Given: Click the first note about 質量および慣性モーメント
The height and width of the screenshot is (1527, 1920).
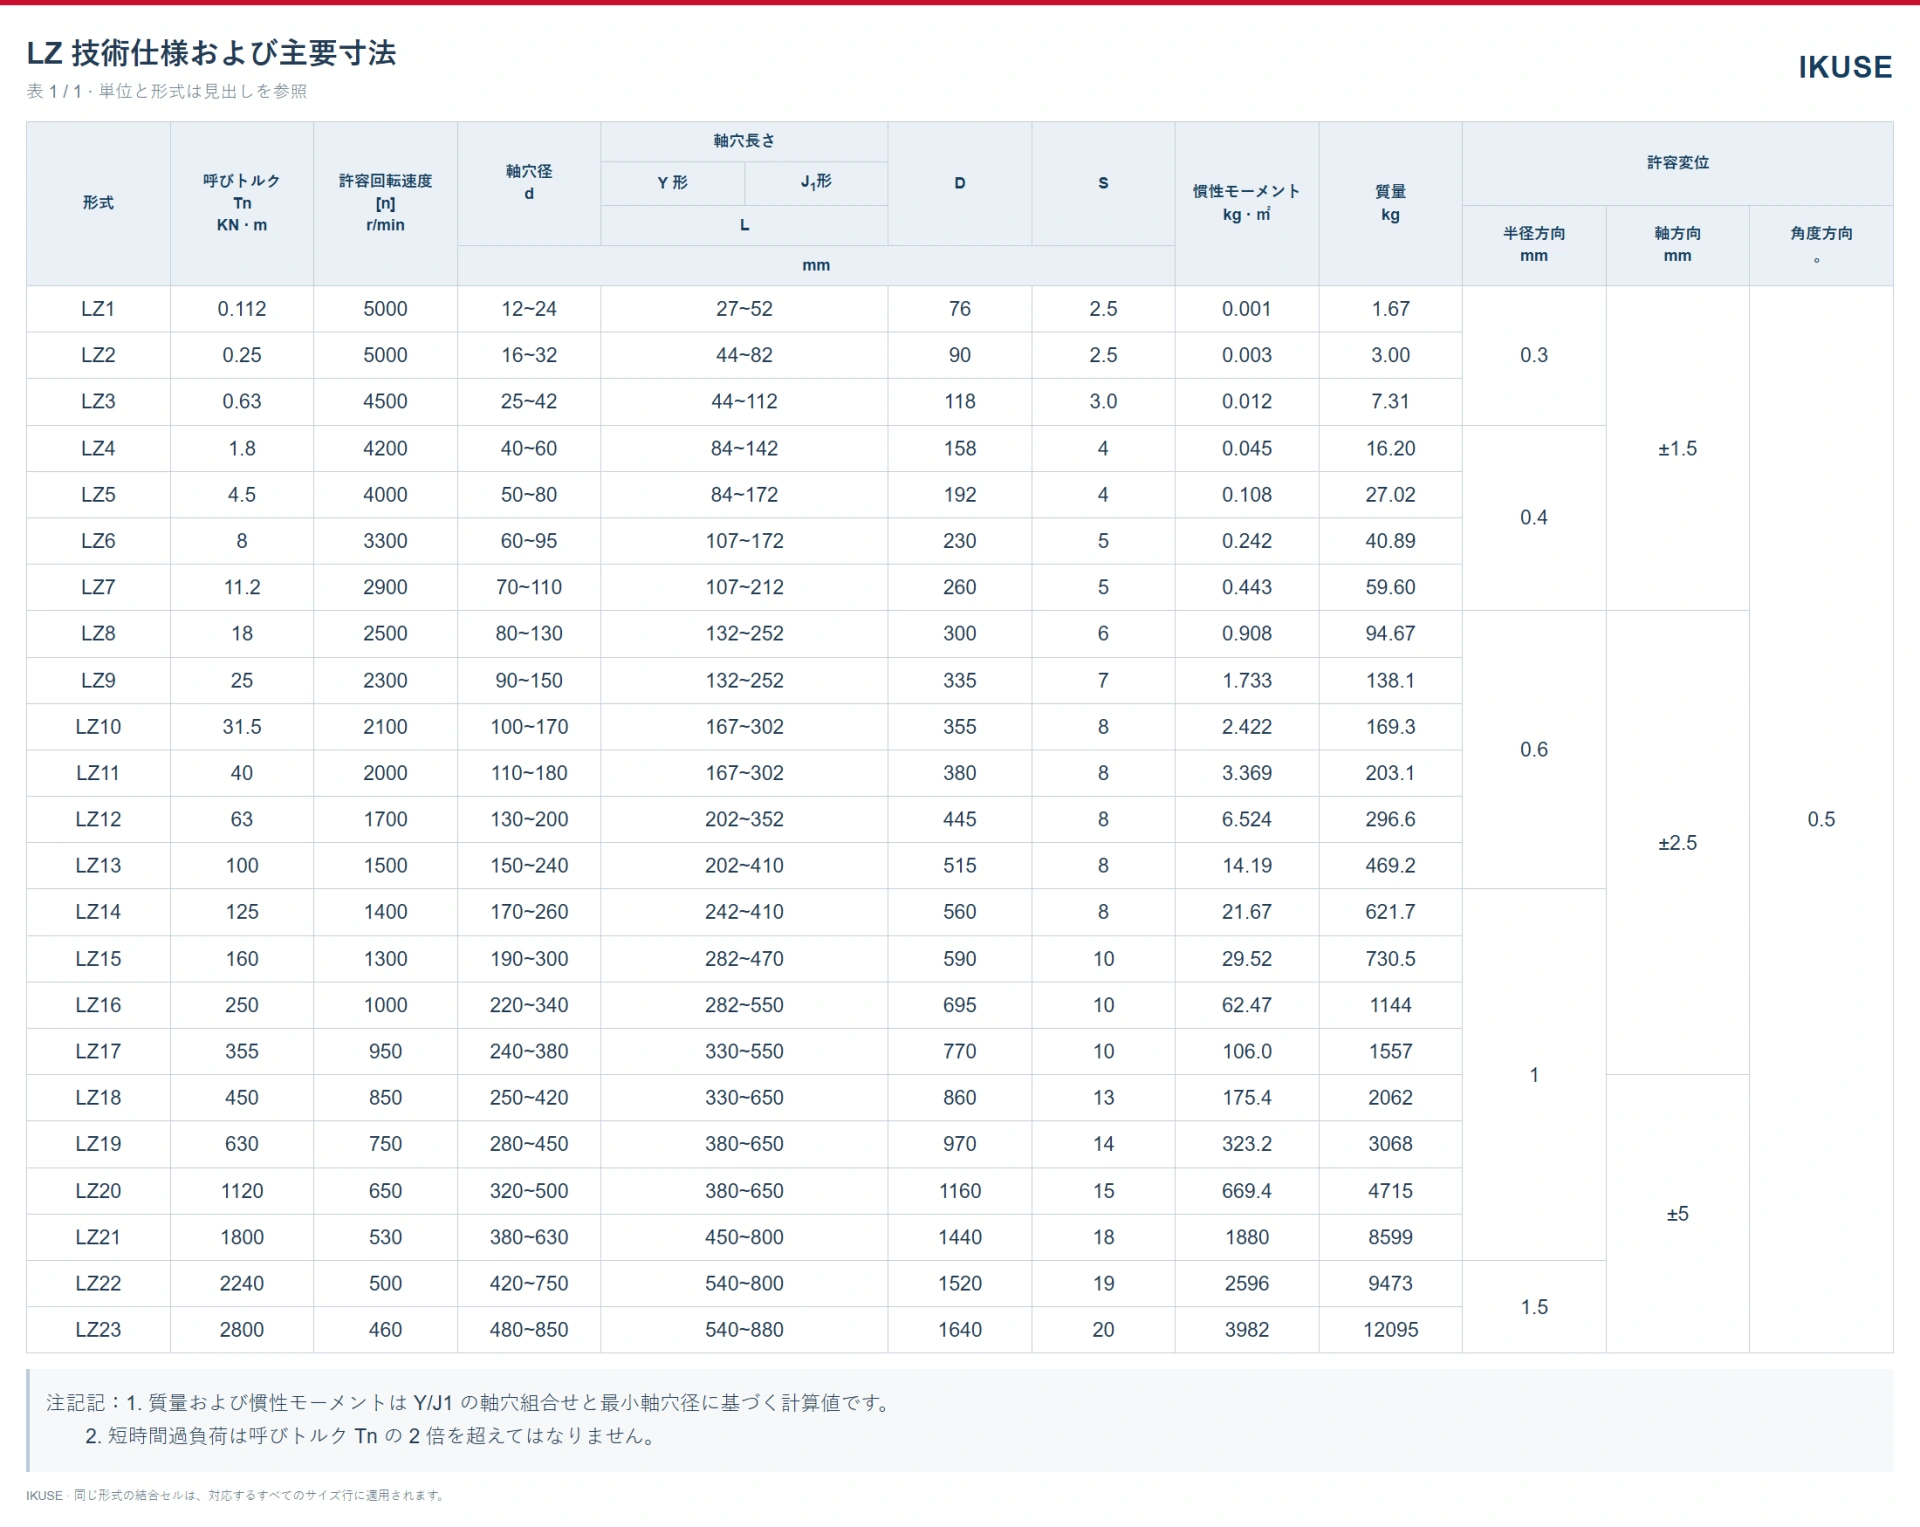Looking at the screenshot, I should [510, 1403].
